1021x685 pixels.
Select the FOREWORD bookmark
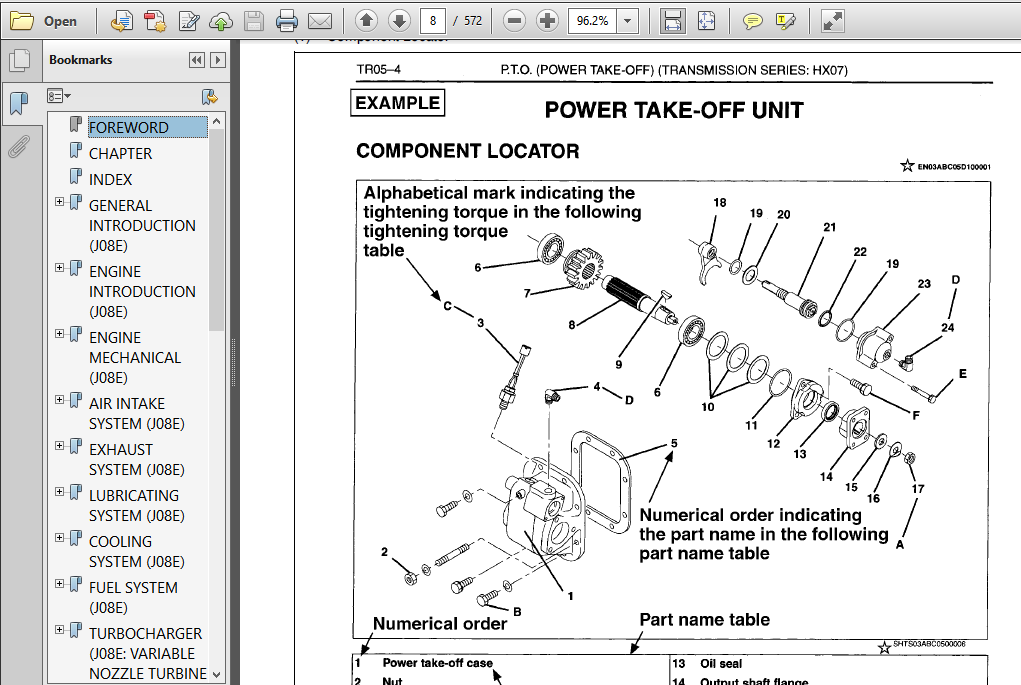[148, 127]
